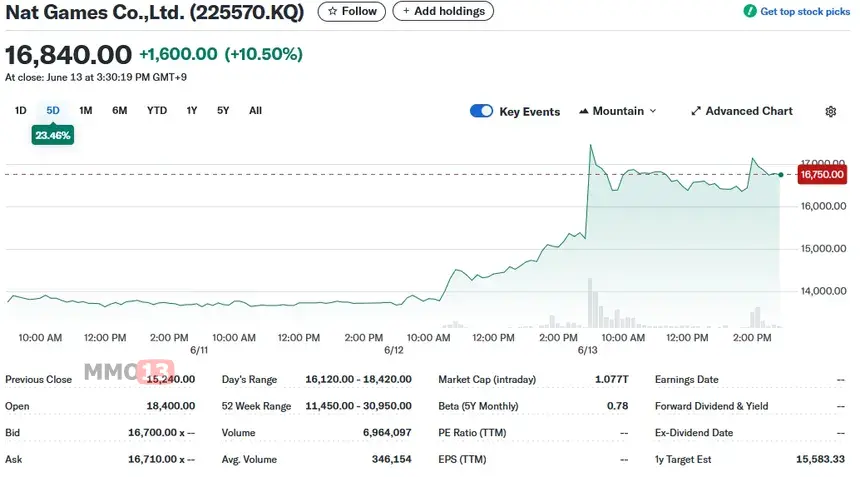Open the Mountain chart type dropdown
Screen dimensions: 860x477
618,111
